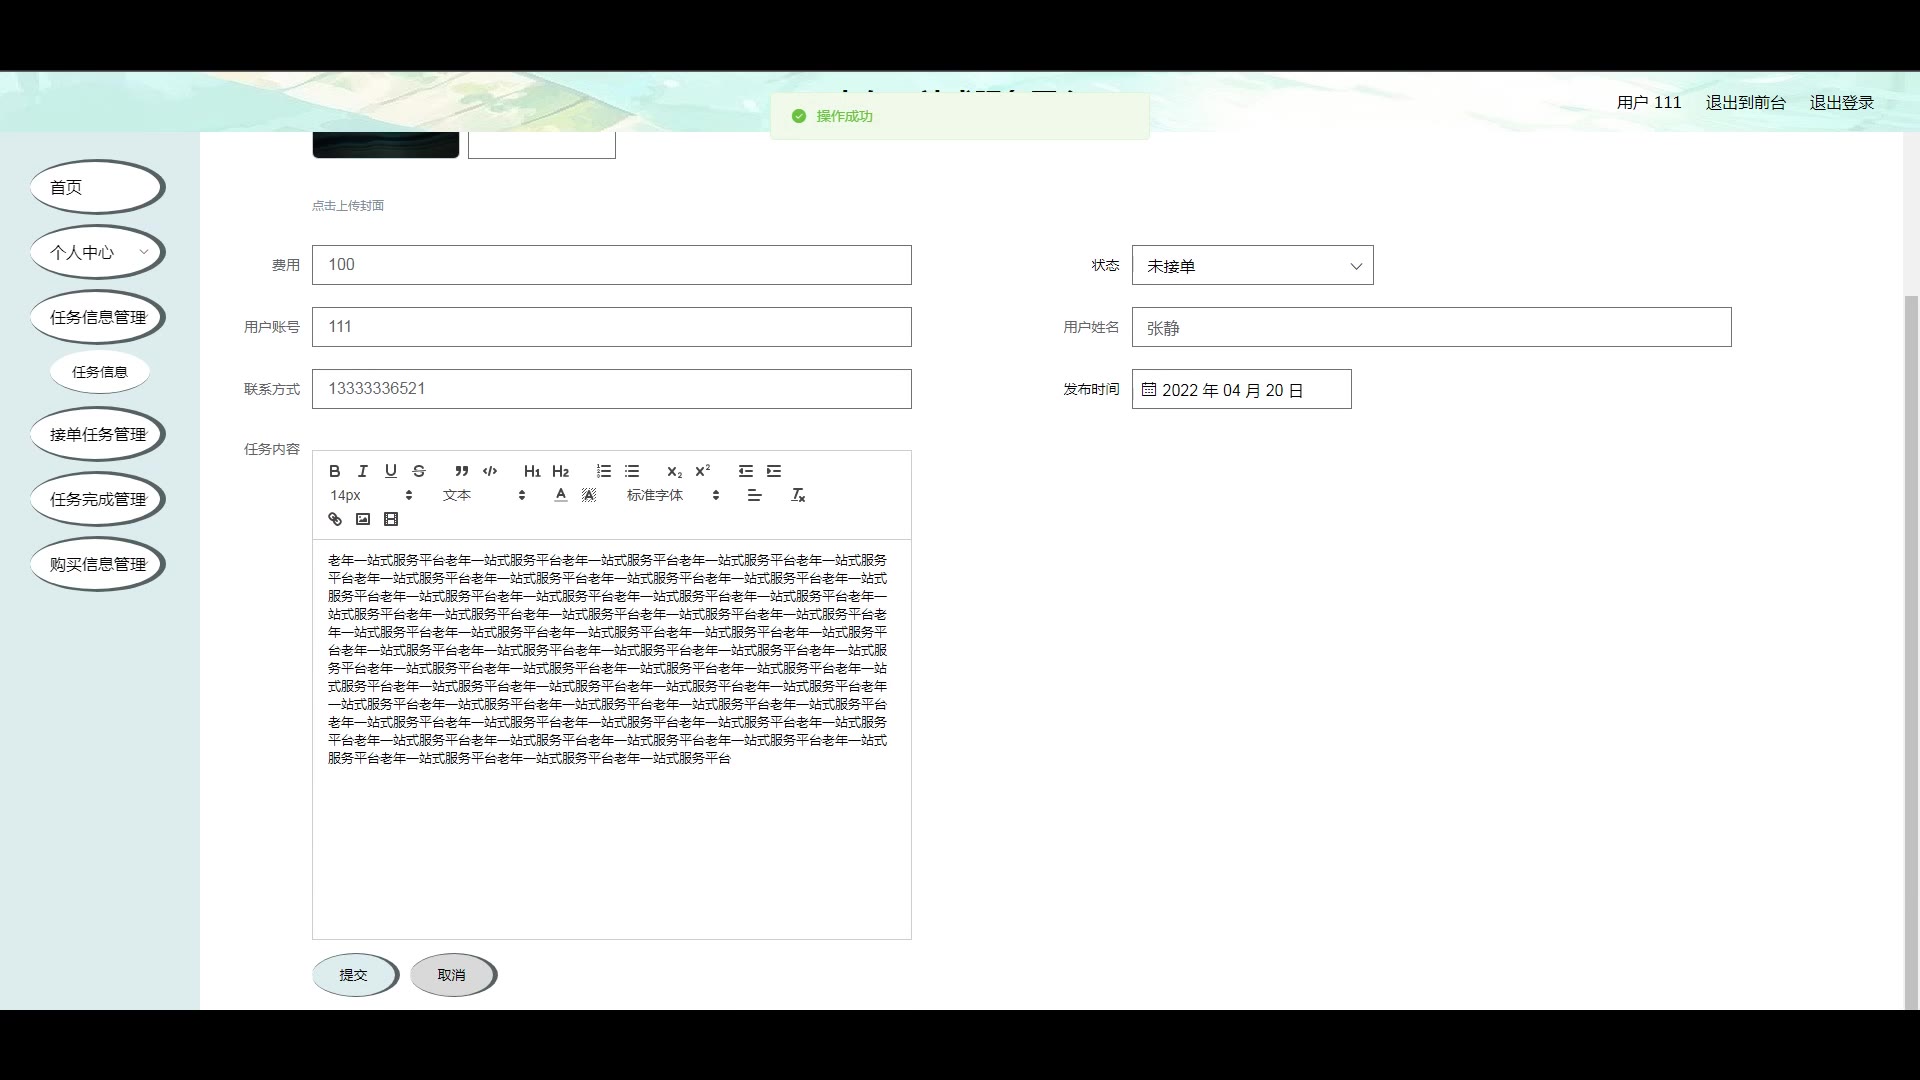Toggle bold formatting in the editor
The width and height of the screenshot is (1920, 1080).
click(x=335, y=471)
